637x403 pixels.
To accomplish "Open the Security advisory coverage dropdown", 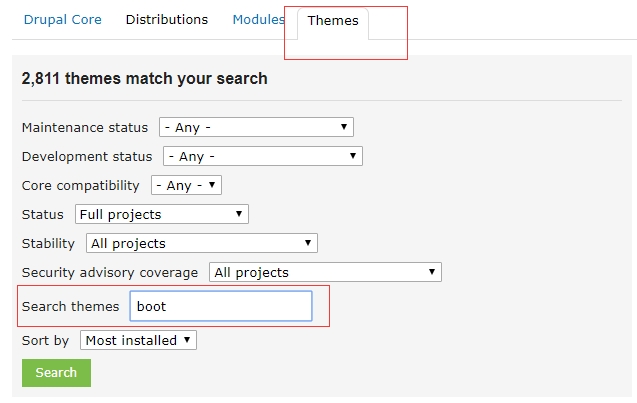I will point(325,273).
